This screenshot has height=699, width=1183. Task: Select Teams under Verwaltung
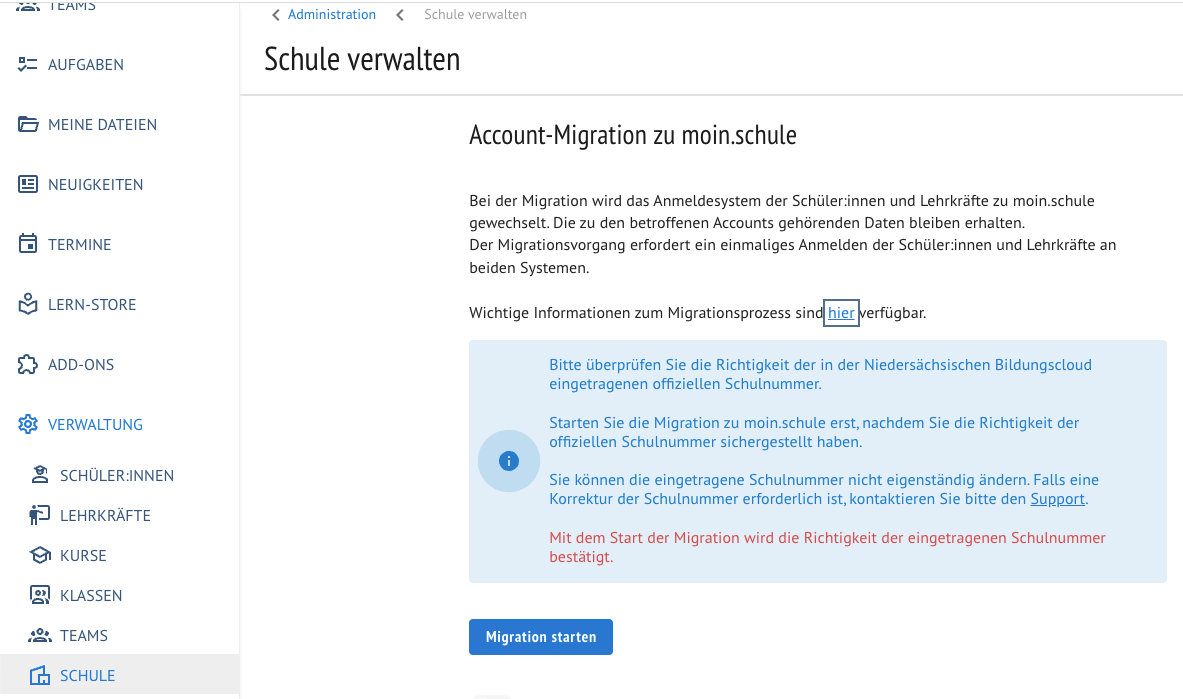point(84,636)
